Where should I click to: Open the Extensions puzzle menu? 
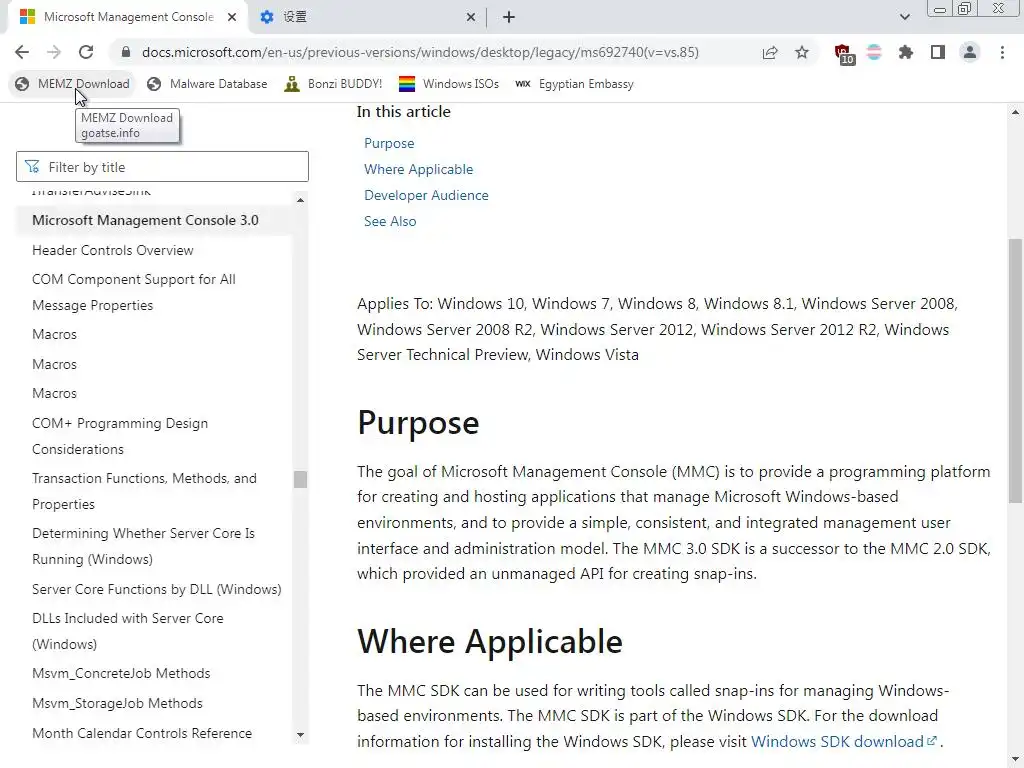[x=906, y=52]
